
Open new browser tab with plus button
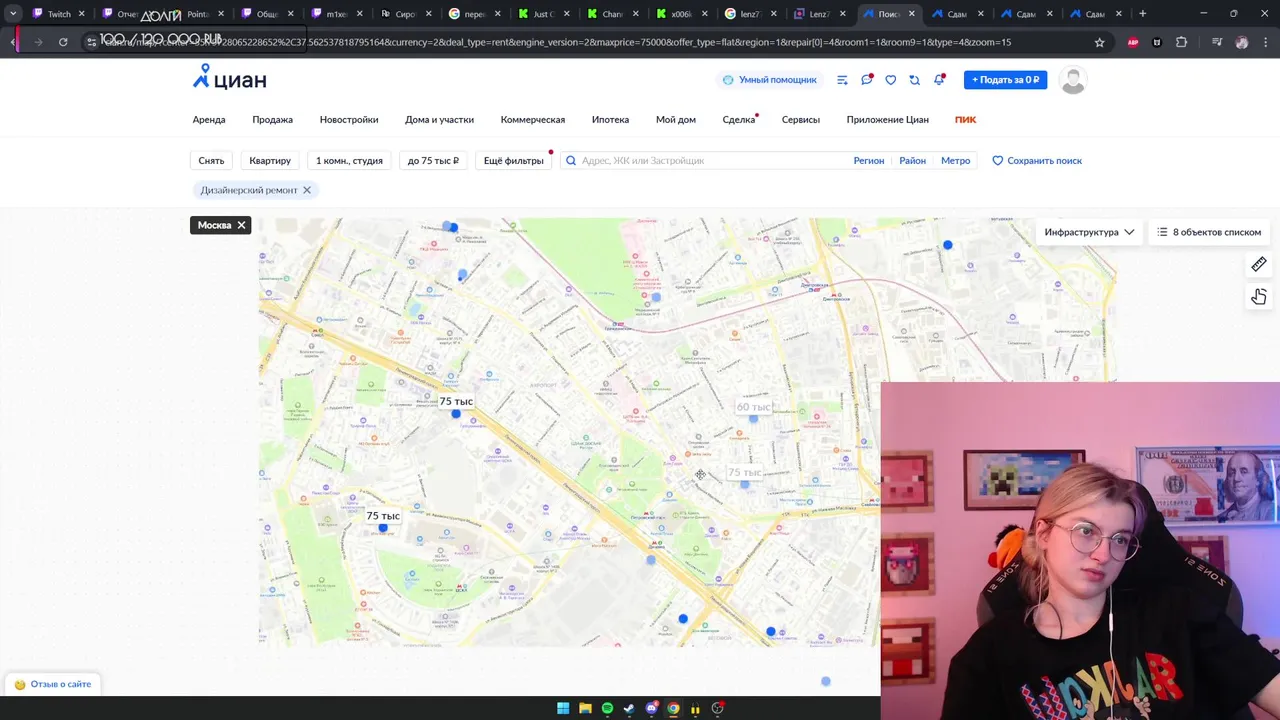tap(1143, 14)
